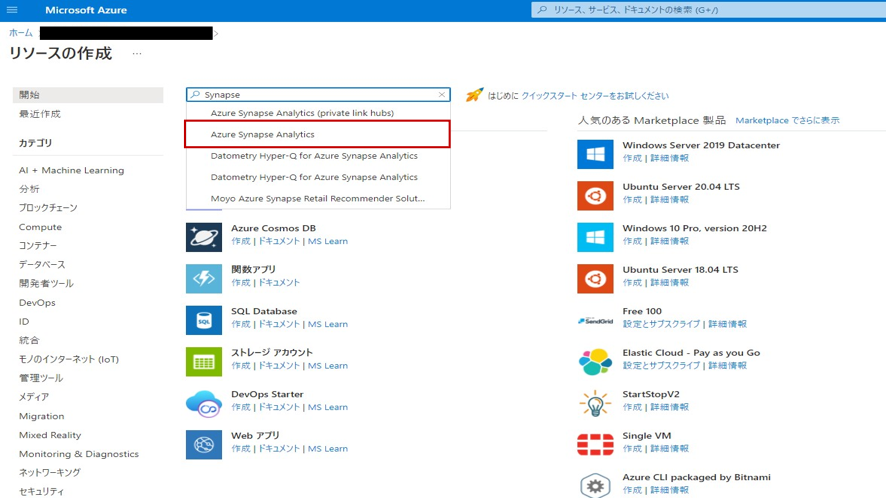The image size is (886, 498).
Task: Open the Azure portal hamburger menu
Action: click(12, 10)
